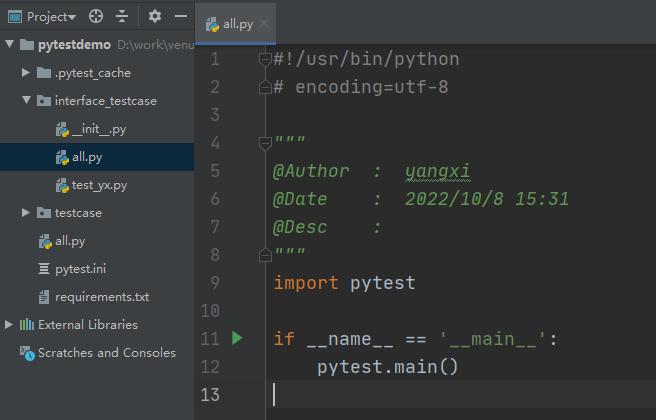
Task: Click the locate opened file crosshair icon
Action: (96, 17)
